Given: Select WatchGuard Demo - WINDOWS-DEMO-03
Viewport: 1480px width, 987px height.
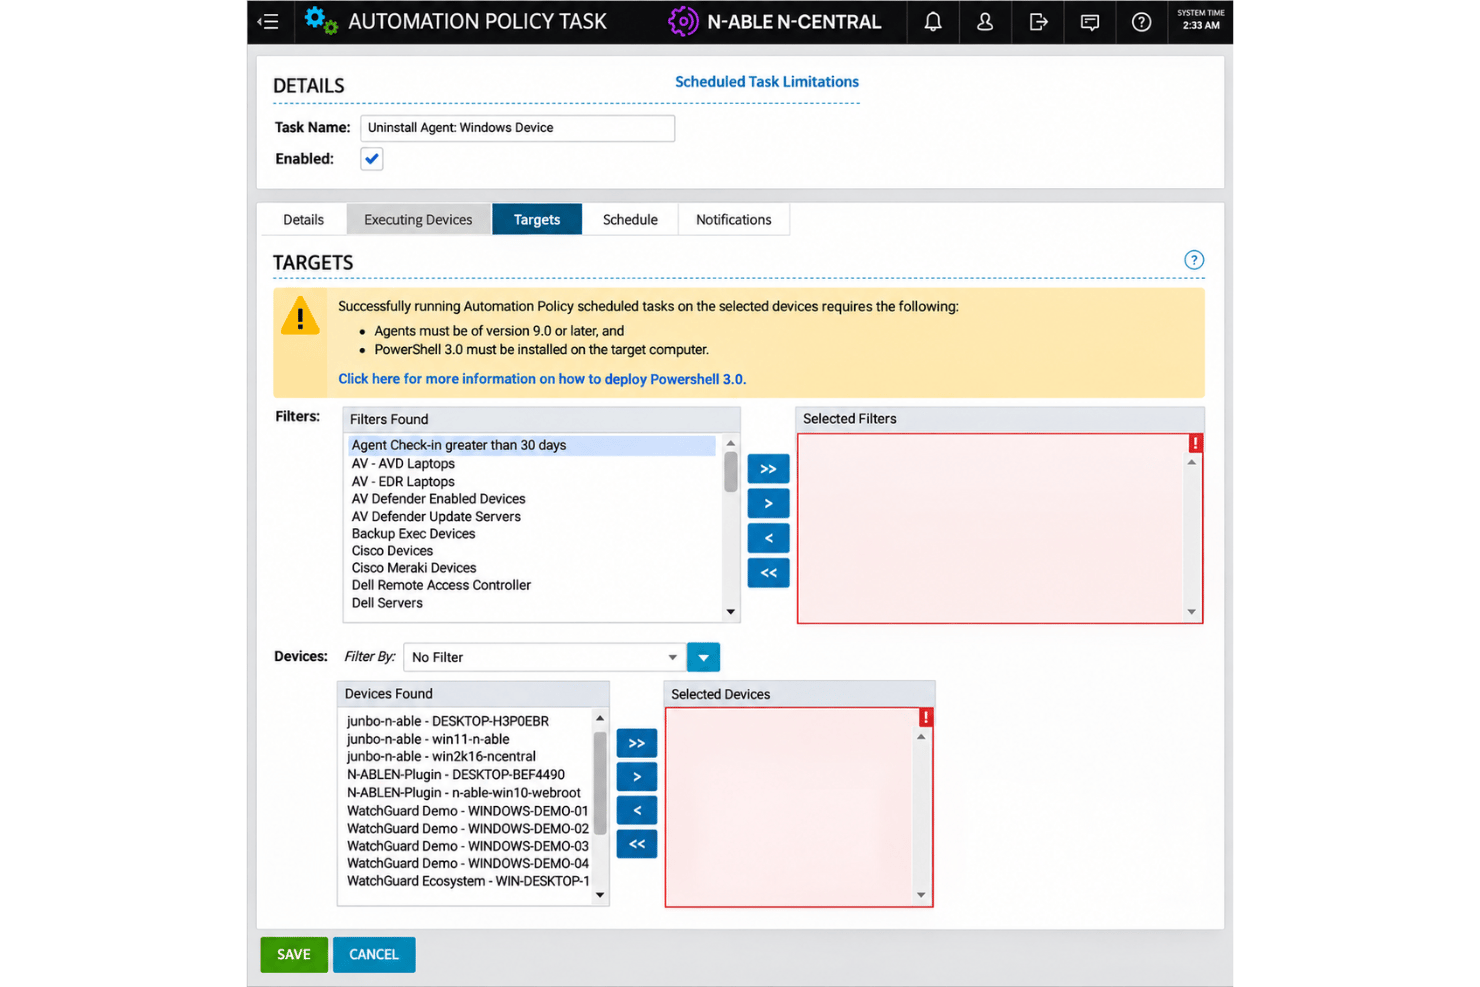Looking at the screenshot, I should tap(467, 846).
